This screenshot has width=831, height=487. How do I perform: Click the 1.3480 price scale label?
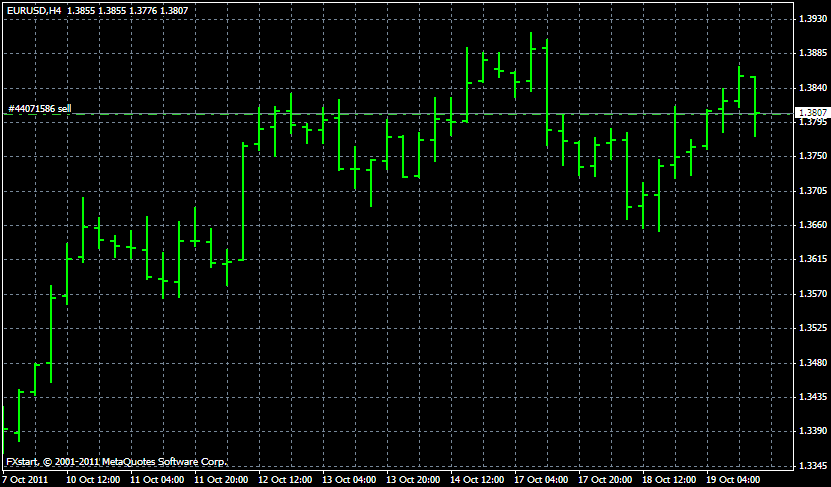coord(813,363)
